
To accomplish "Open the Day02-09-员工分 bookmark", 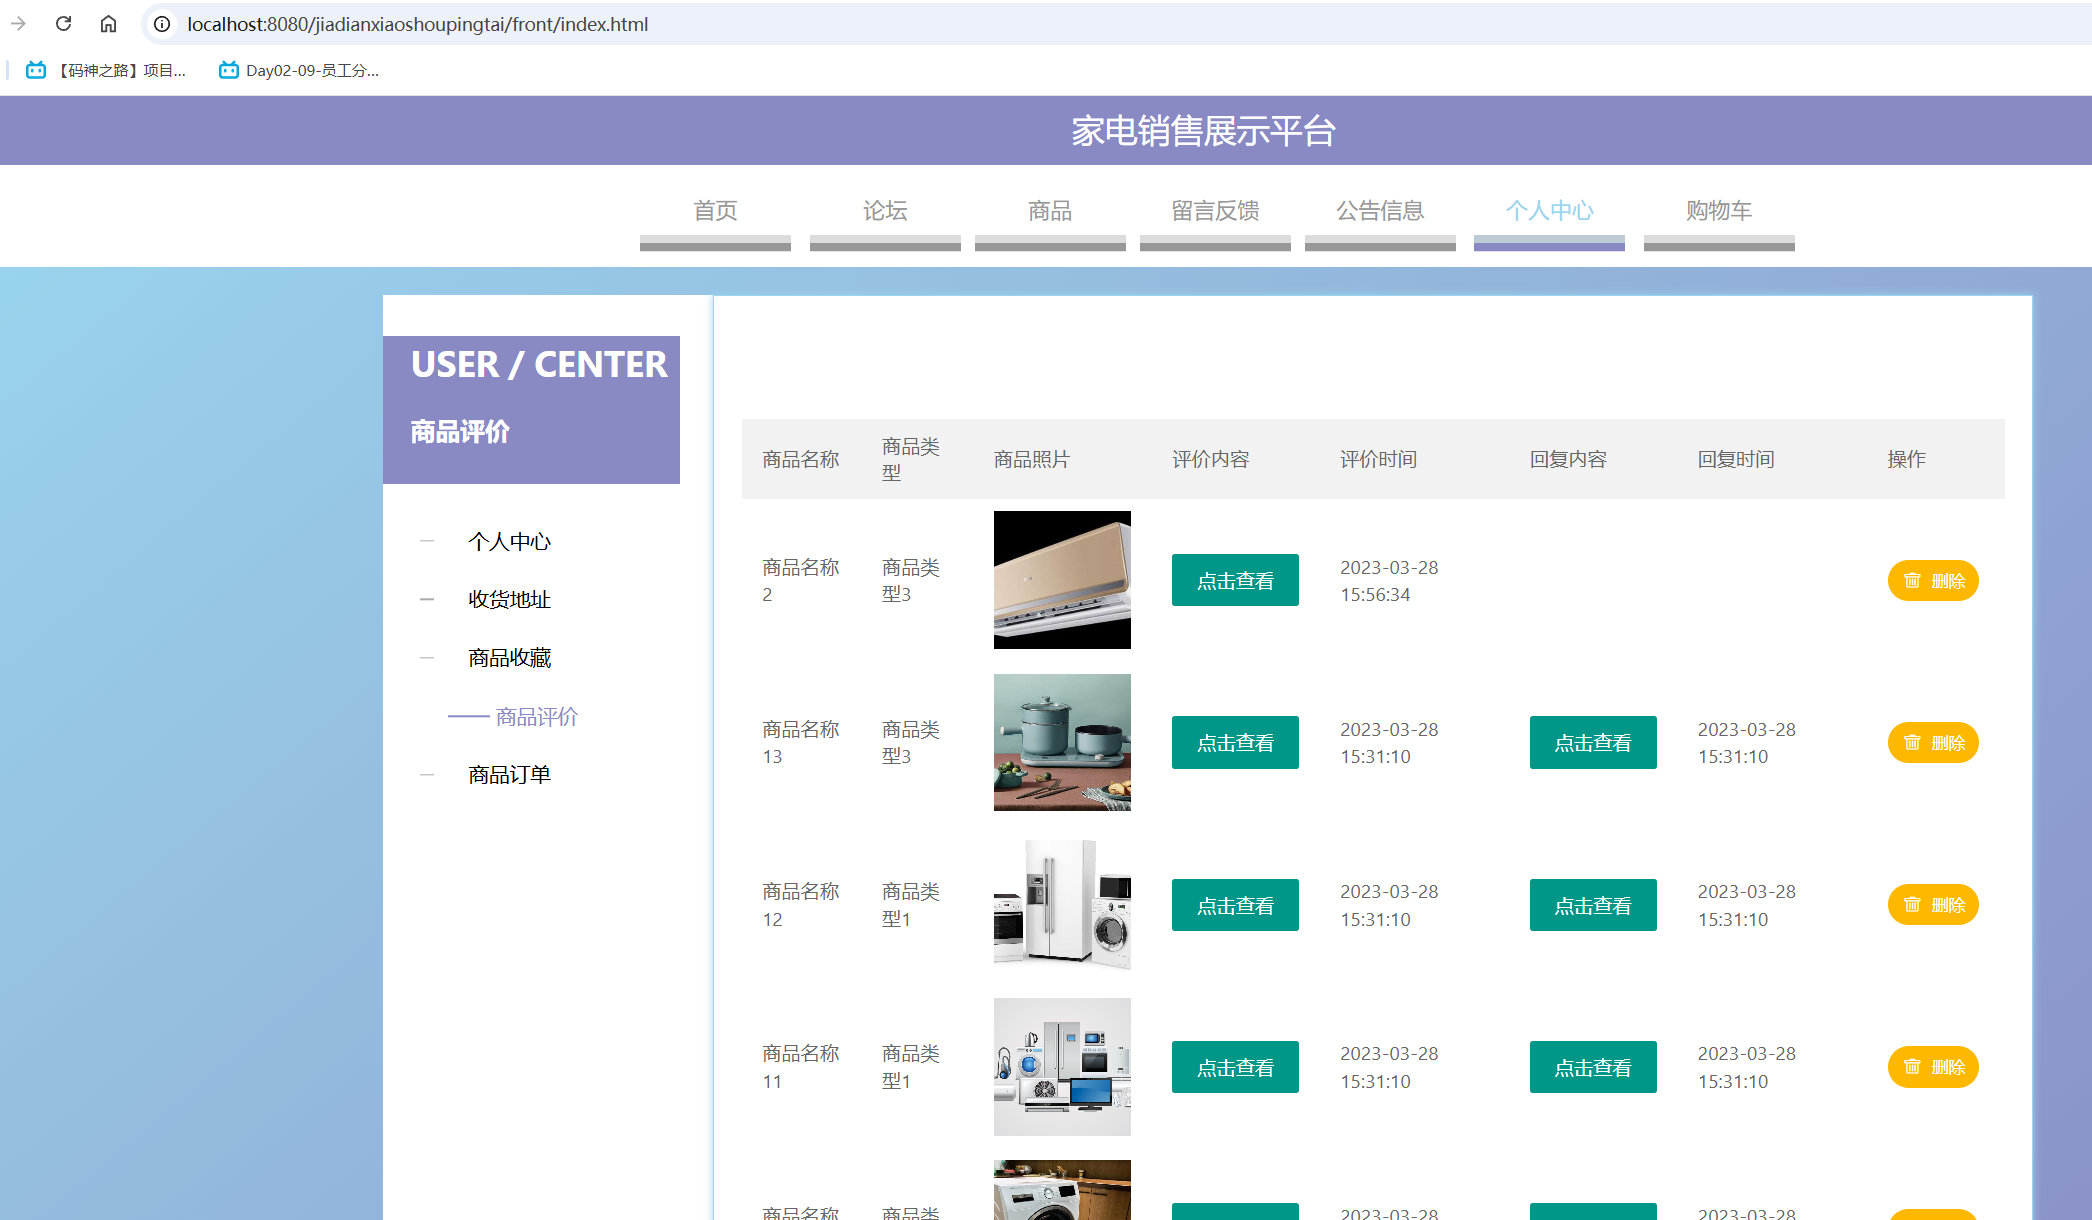I will pyautogui.click(x=298, y=70).
